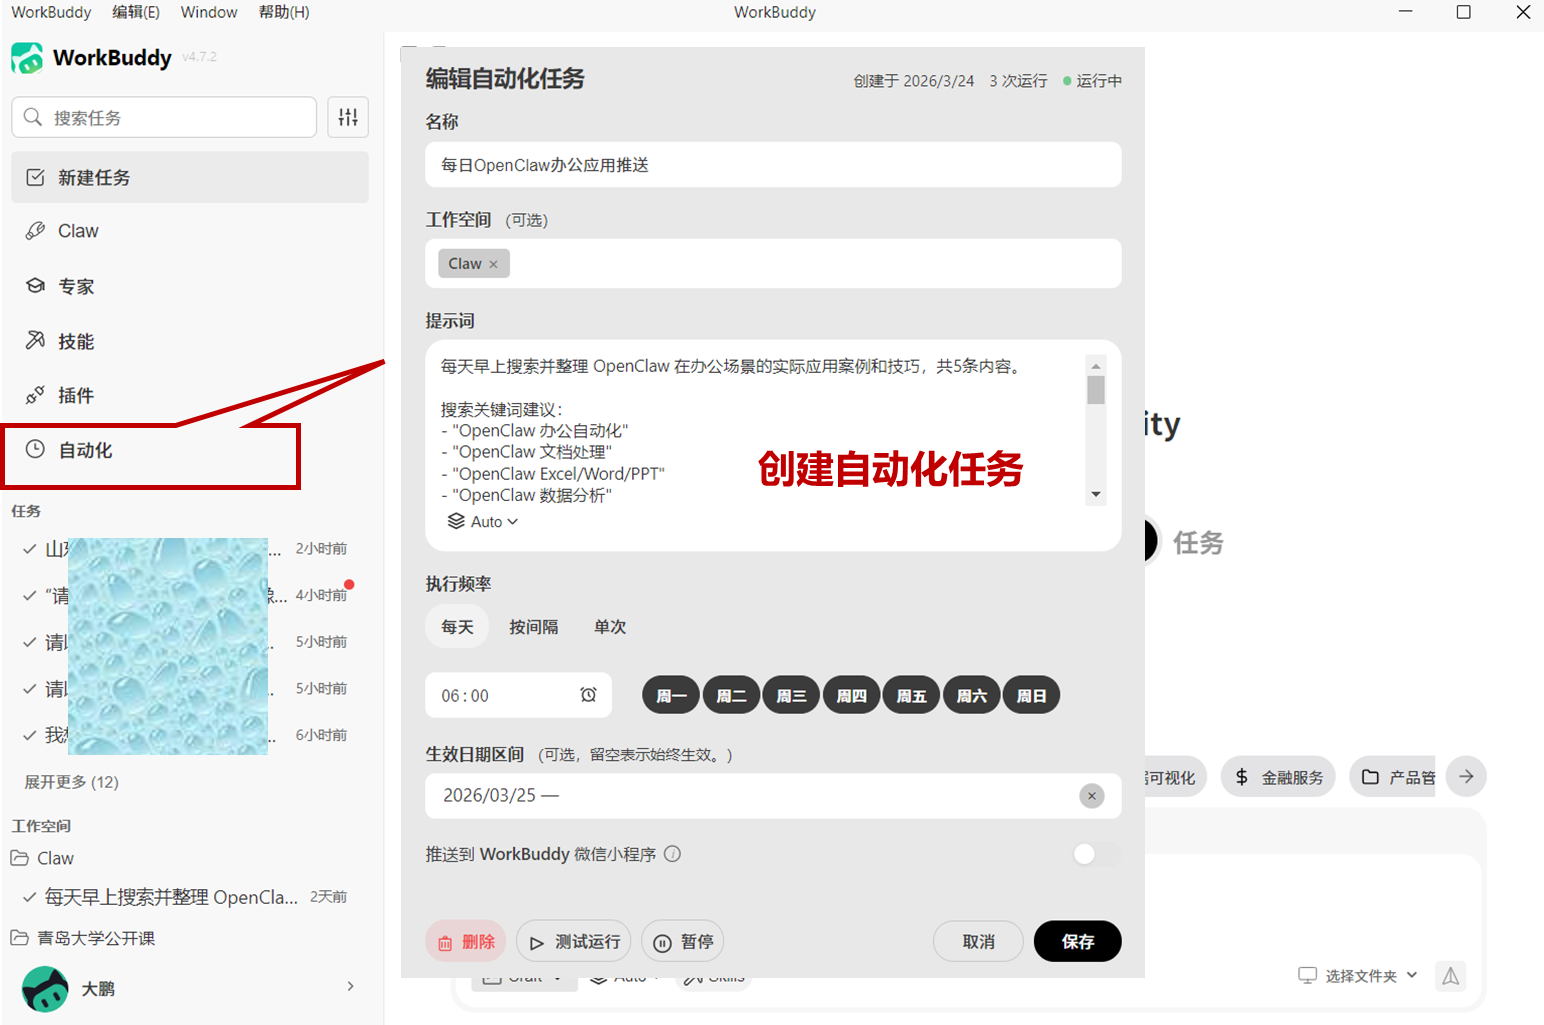The width and height of the screenshot is (1544, 1025).
Task: Expand more tasks with 展开更多 (12)
Action: pyautogui.click(x=71, y=782)
